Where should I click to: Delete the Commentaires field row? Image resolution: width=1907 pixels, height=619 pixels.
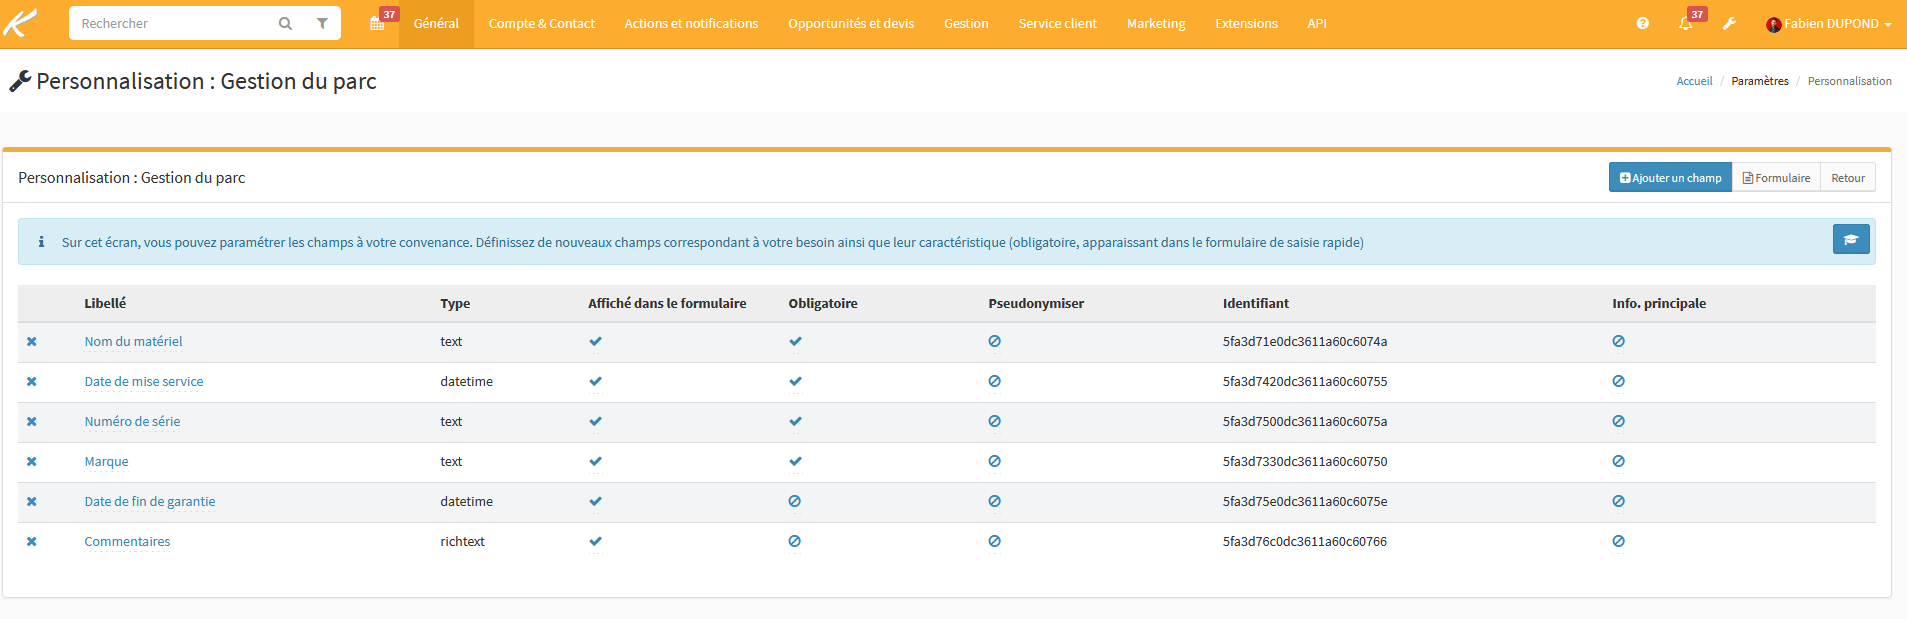(x=32, y=541)
